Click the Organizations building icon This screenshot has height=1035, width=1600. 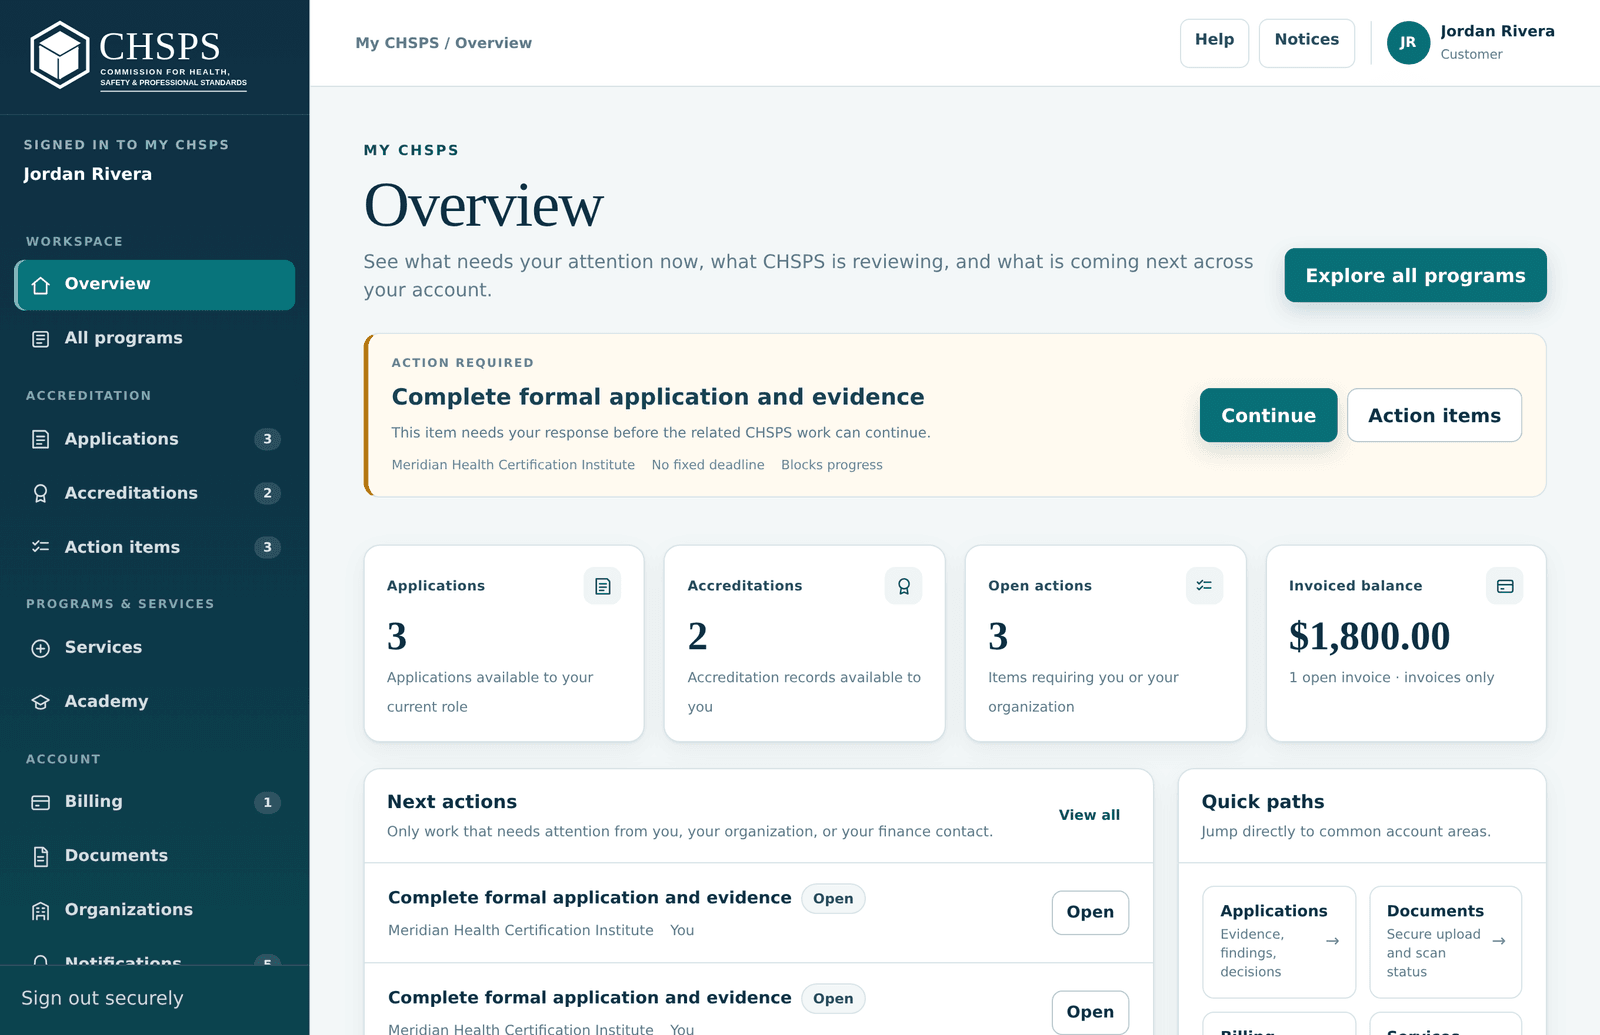[x=41, y=910]
